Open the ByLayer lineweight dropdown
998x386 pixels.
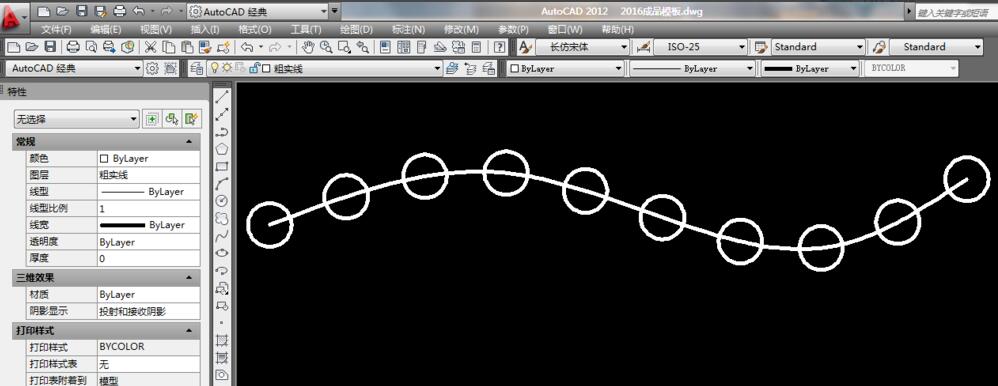click(x=809, y=68)
